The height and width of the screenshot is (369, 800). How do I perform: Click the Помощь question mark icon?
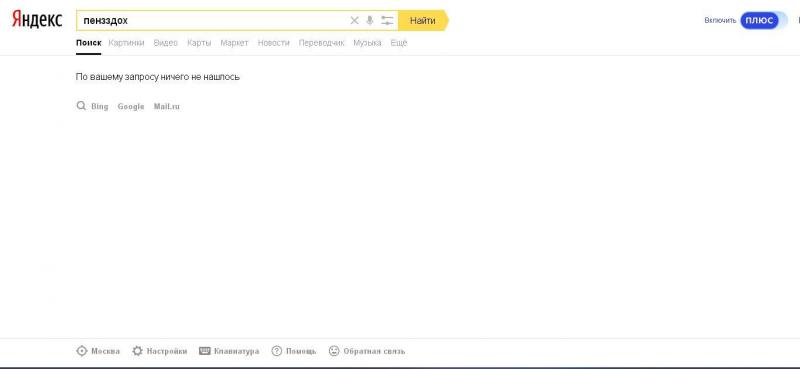click(x=277, y=351)
